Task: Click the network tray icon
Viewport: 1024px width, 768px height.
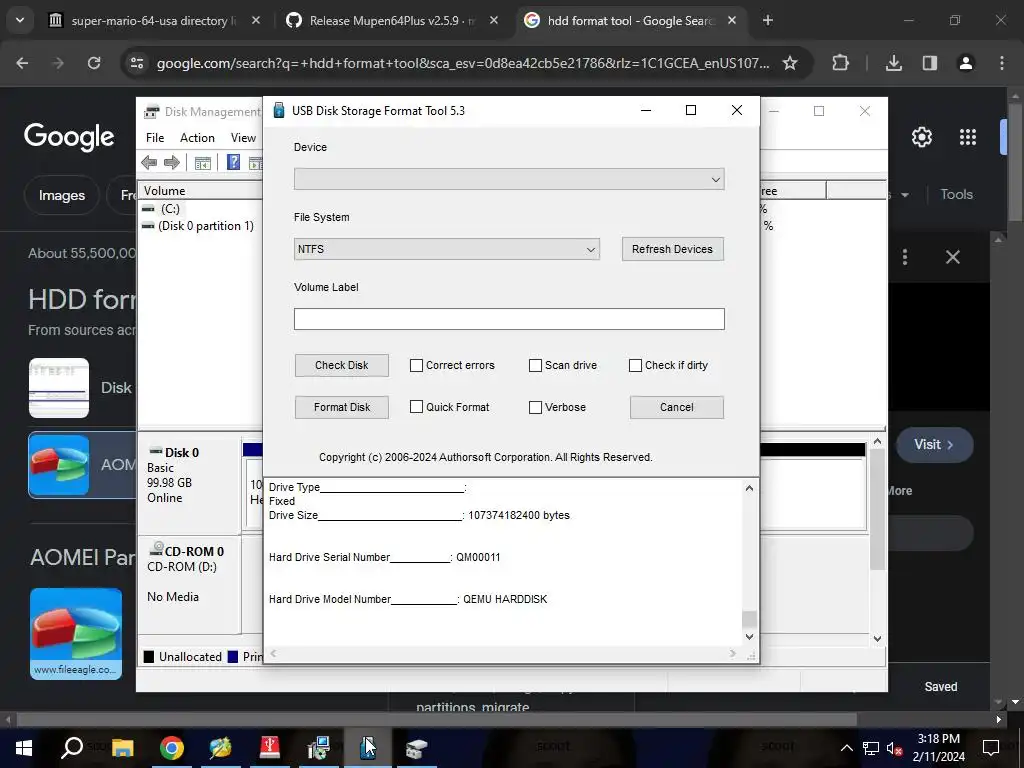Action: [871, 748]
